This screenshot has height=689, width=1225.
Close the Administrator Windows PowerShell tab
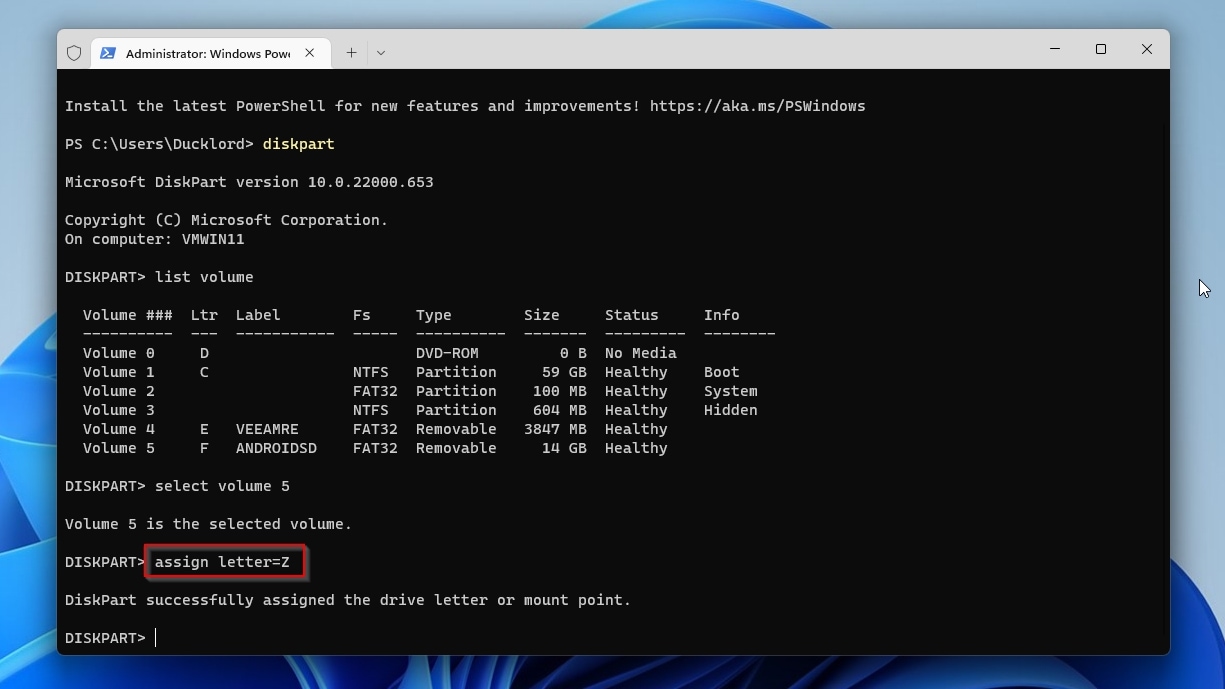pyautogui.click(x=310, y=52)
